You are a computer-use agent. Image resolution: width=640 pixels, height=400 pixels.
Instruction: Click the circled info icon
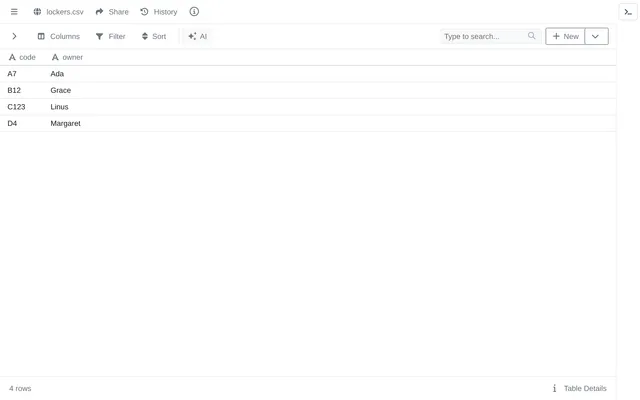click(194, 11)
